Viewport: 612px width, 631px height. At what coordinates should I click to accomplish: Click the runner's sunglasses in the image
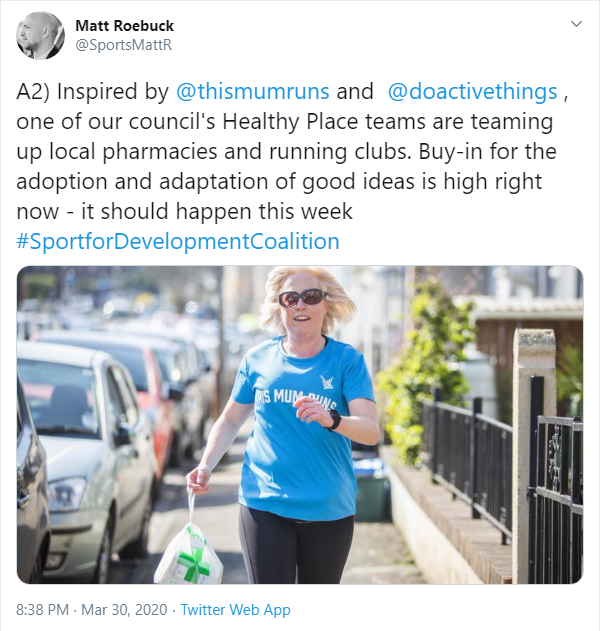pos(302,298)
